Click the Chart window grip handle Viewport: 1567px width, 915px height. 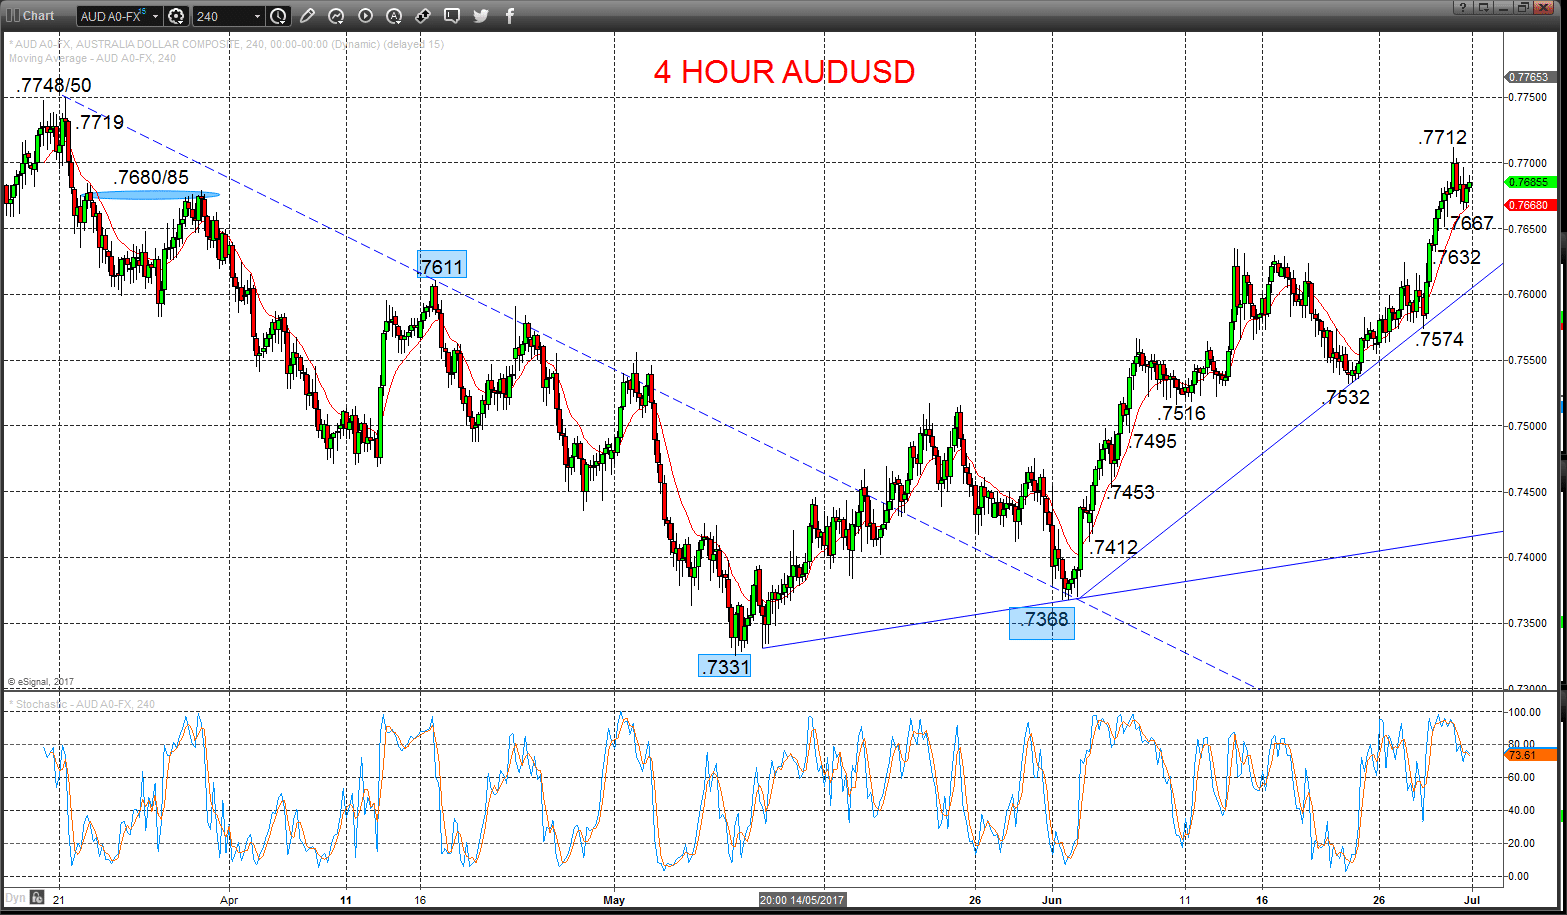click(13, 16)
